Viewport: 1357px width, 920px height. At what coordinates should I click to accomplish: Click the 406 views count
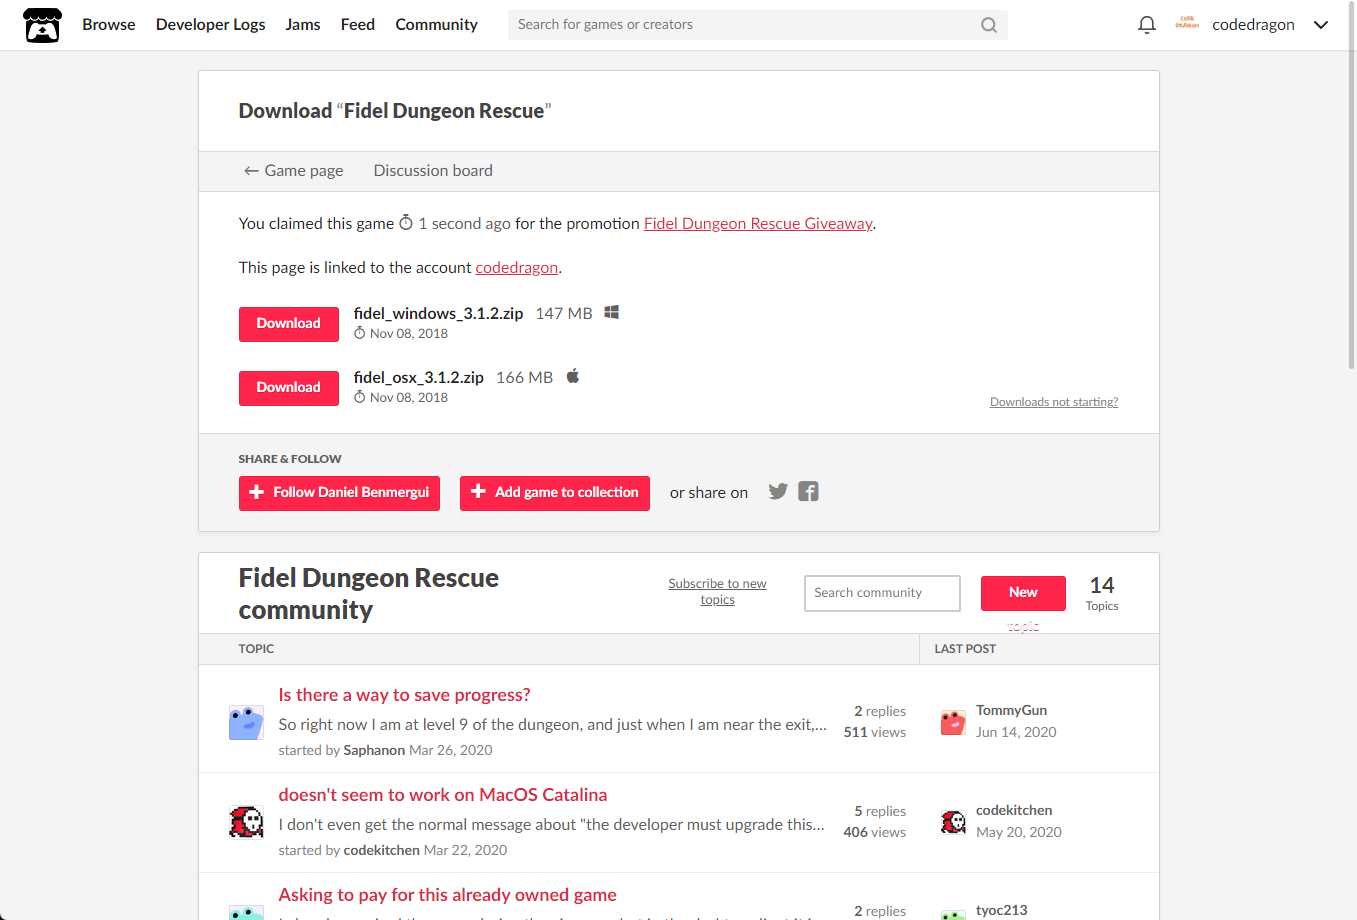coord(875,832)
